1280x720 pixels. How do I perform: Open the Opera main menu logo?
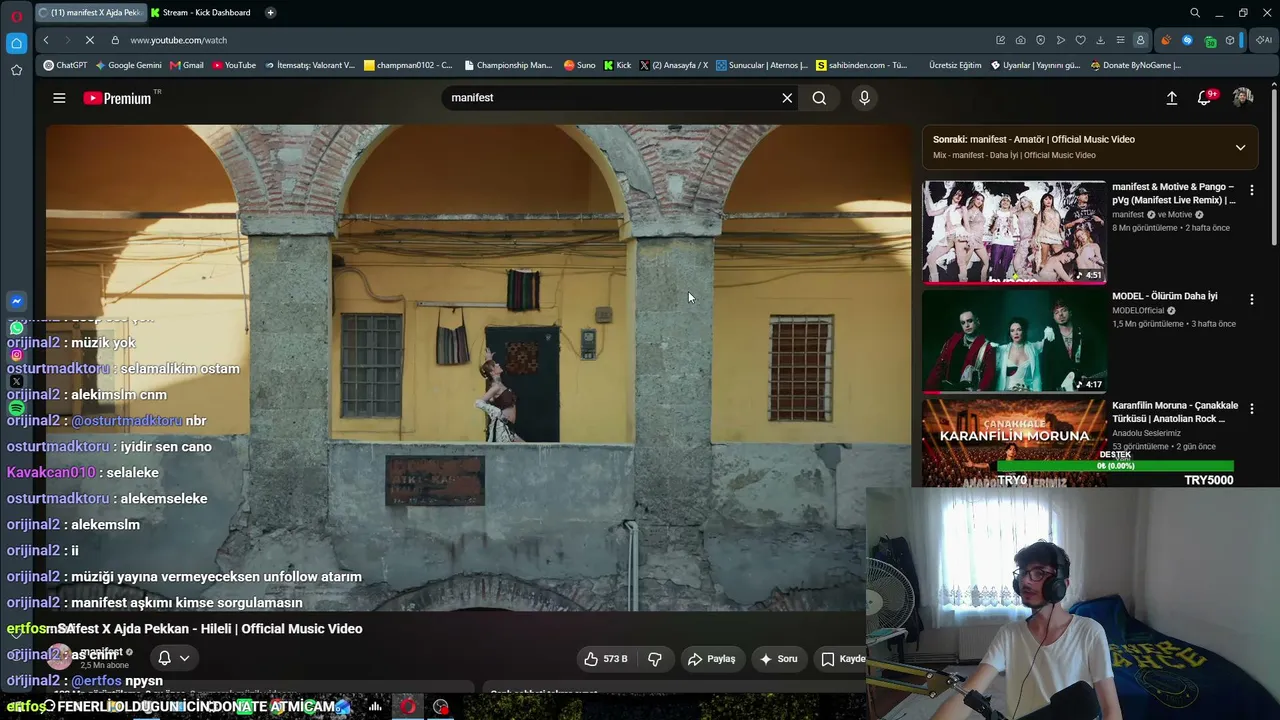16,17
